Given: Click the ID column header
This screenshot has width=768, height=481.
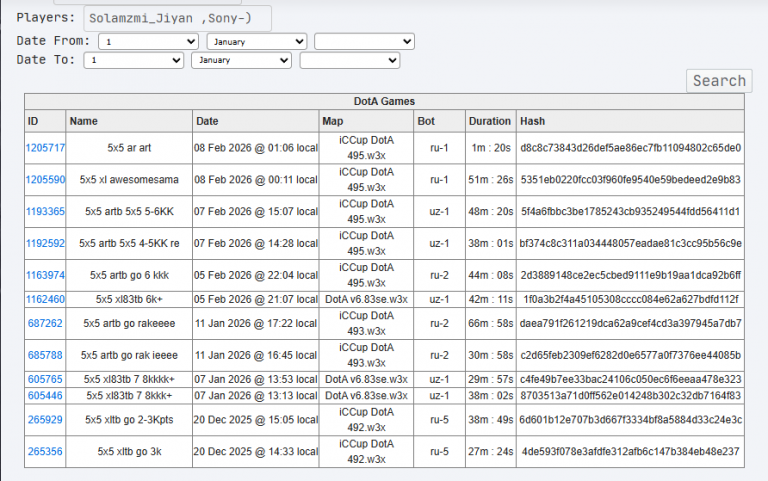Looking at the screenshot, I should click(45, 121).
